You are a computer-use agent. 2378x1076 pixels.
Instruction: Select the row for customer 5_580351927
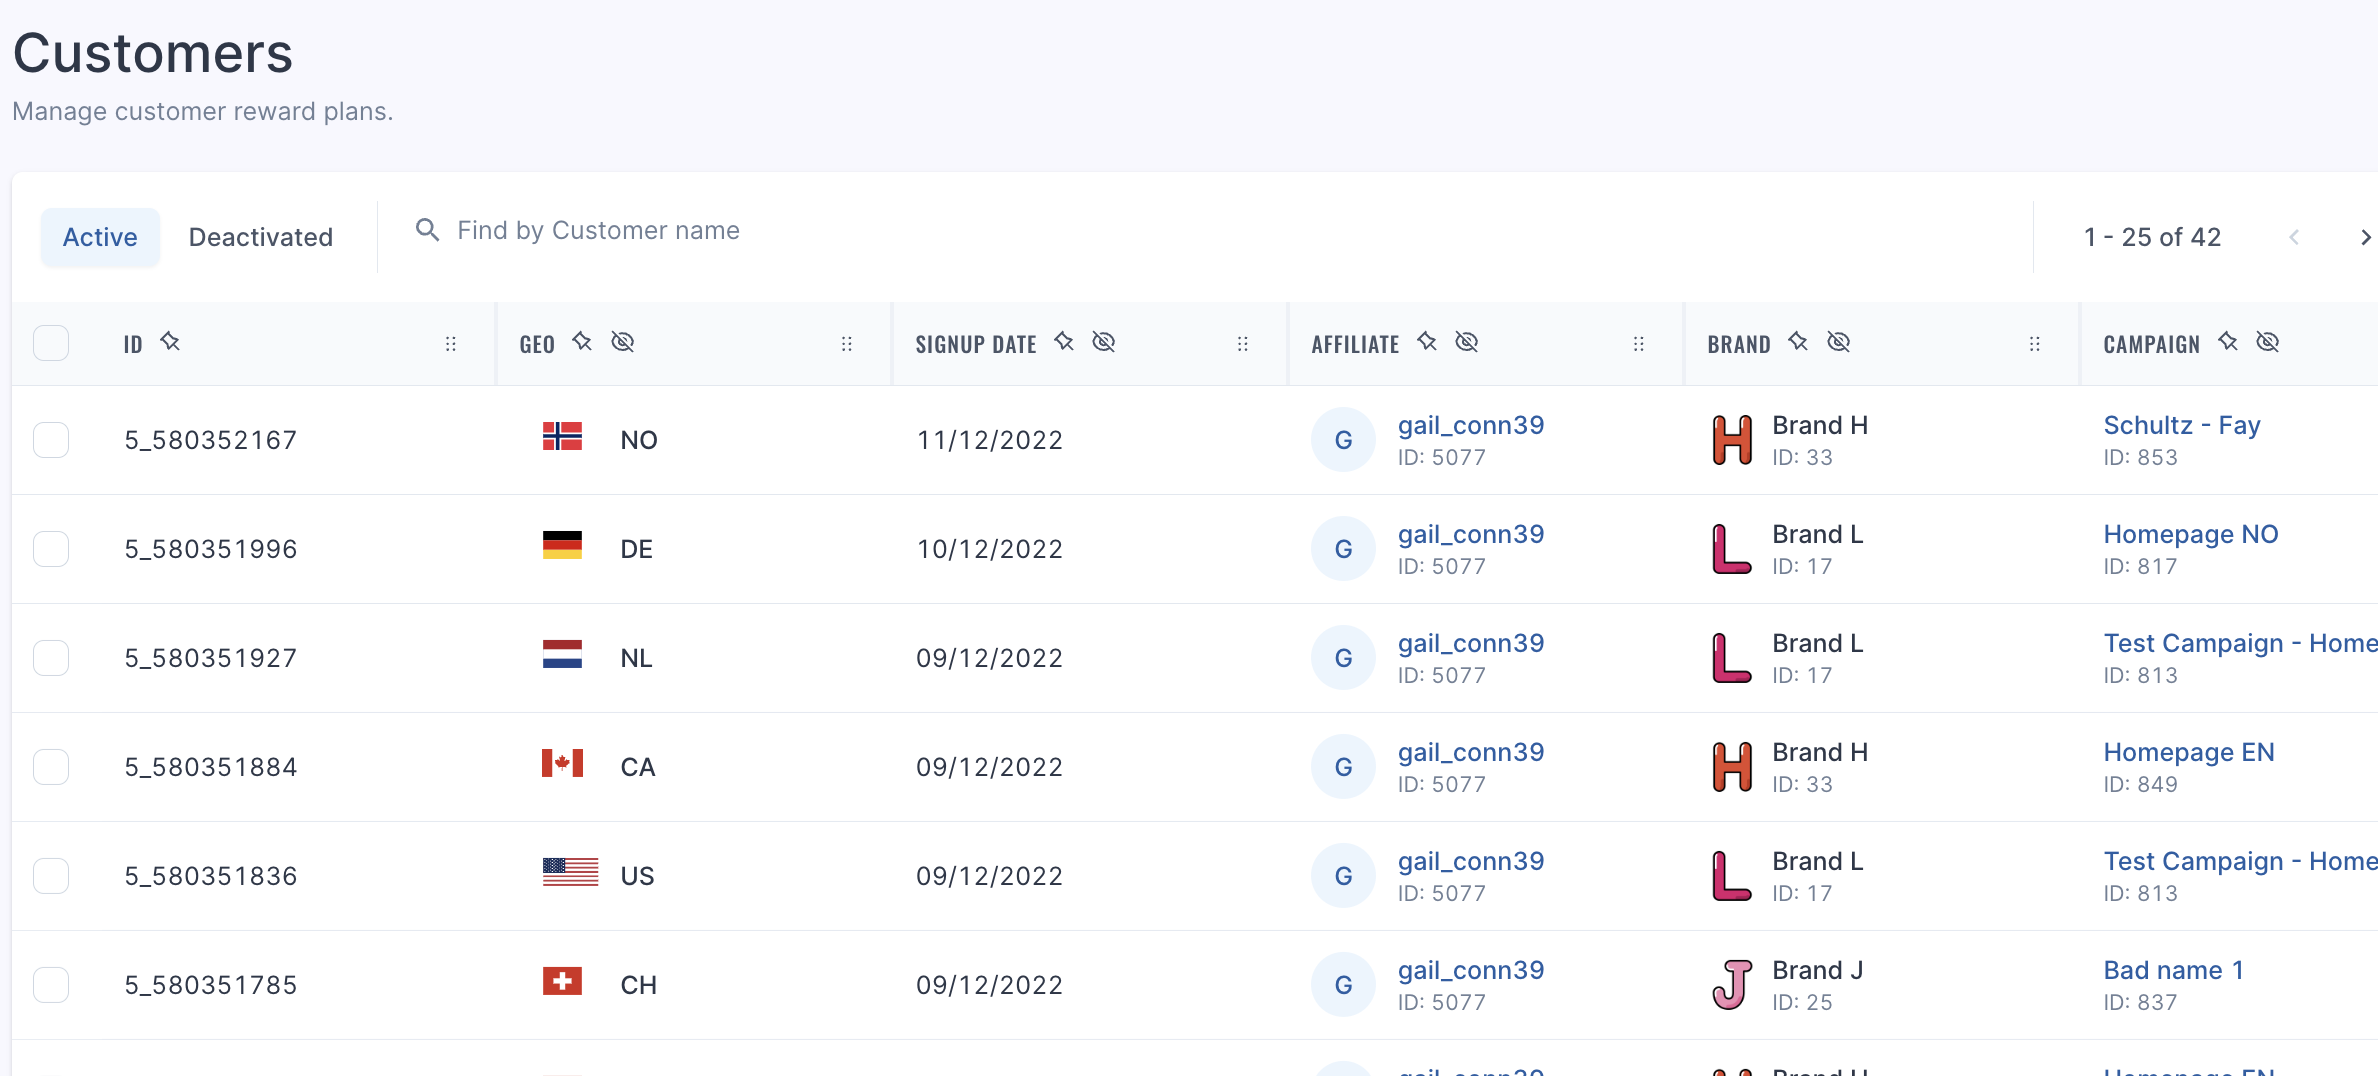click(51, 658)
